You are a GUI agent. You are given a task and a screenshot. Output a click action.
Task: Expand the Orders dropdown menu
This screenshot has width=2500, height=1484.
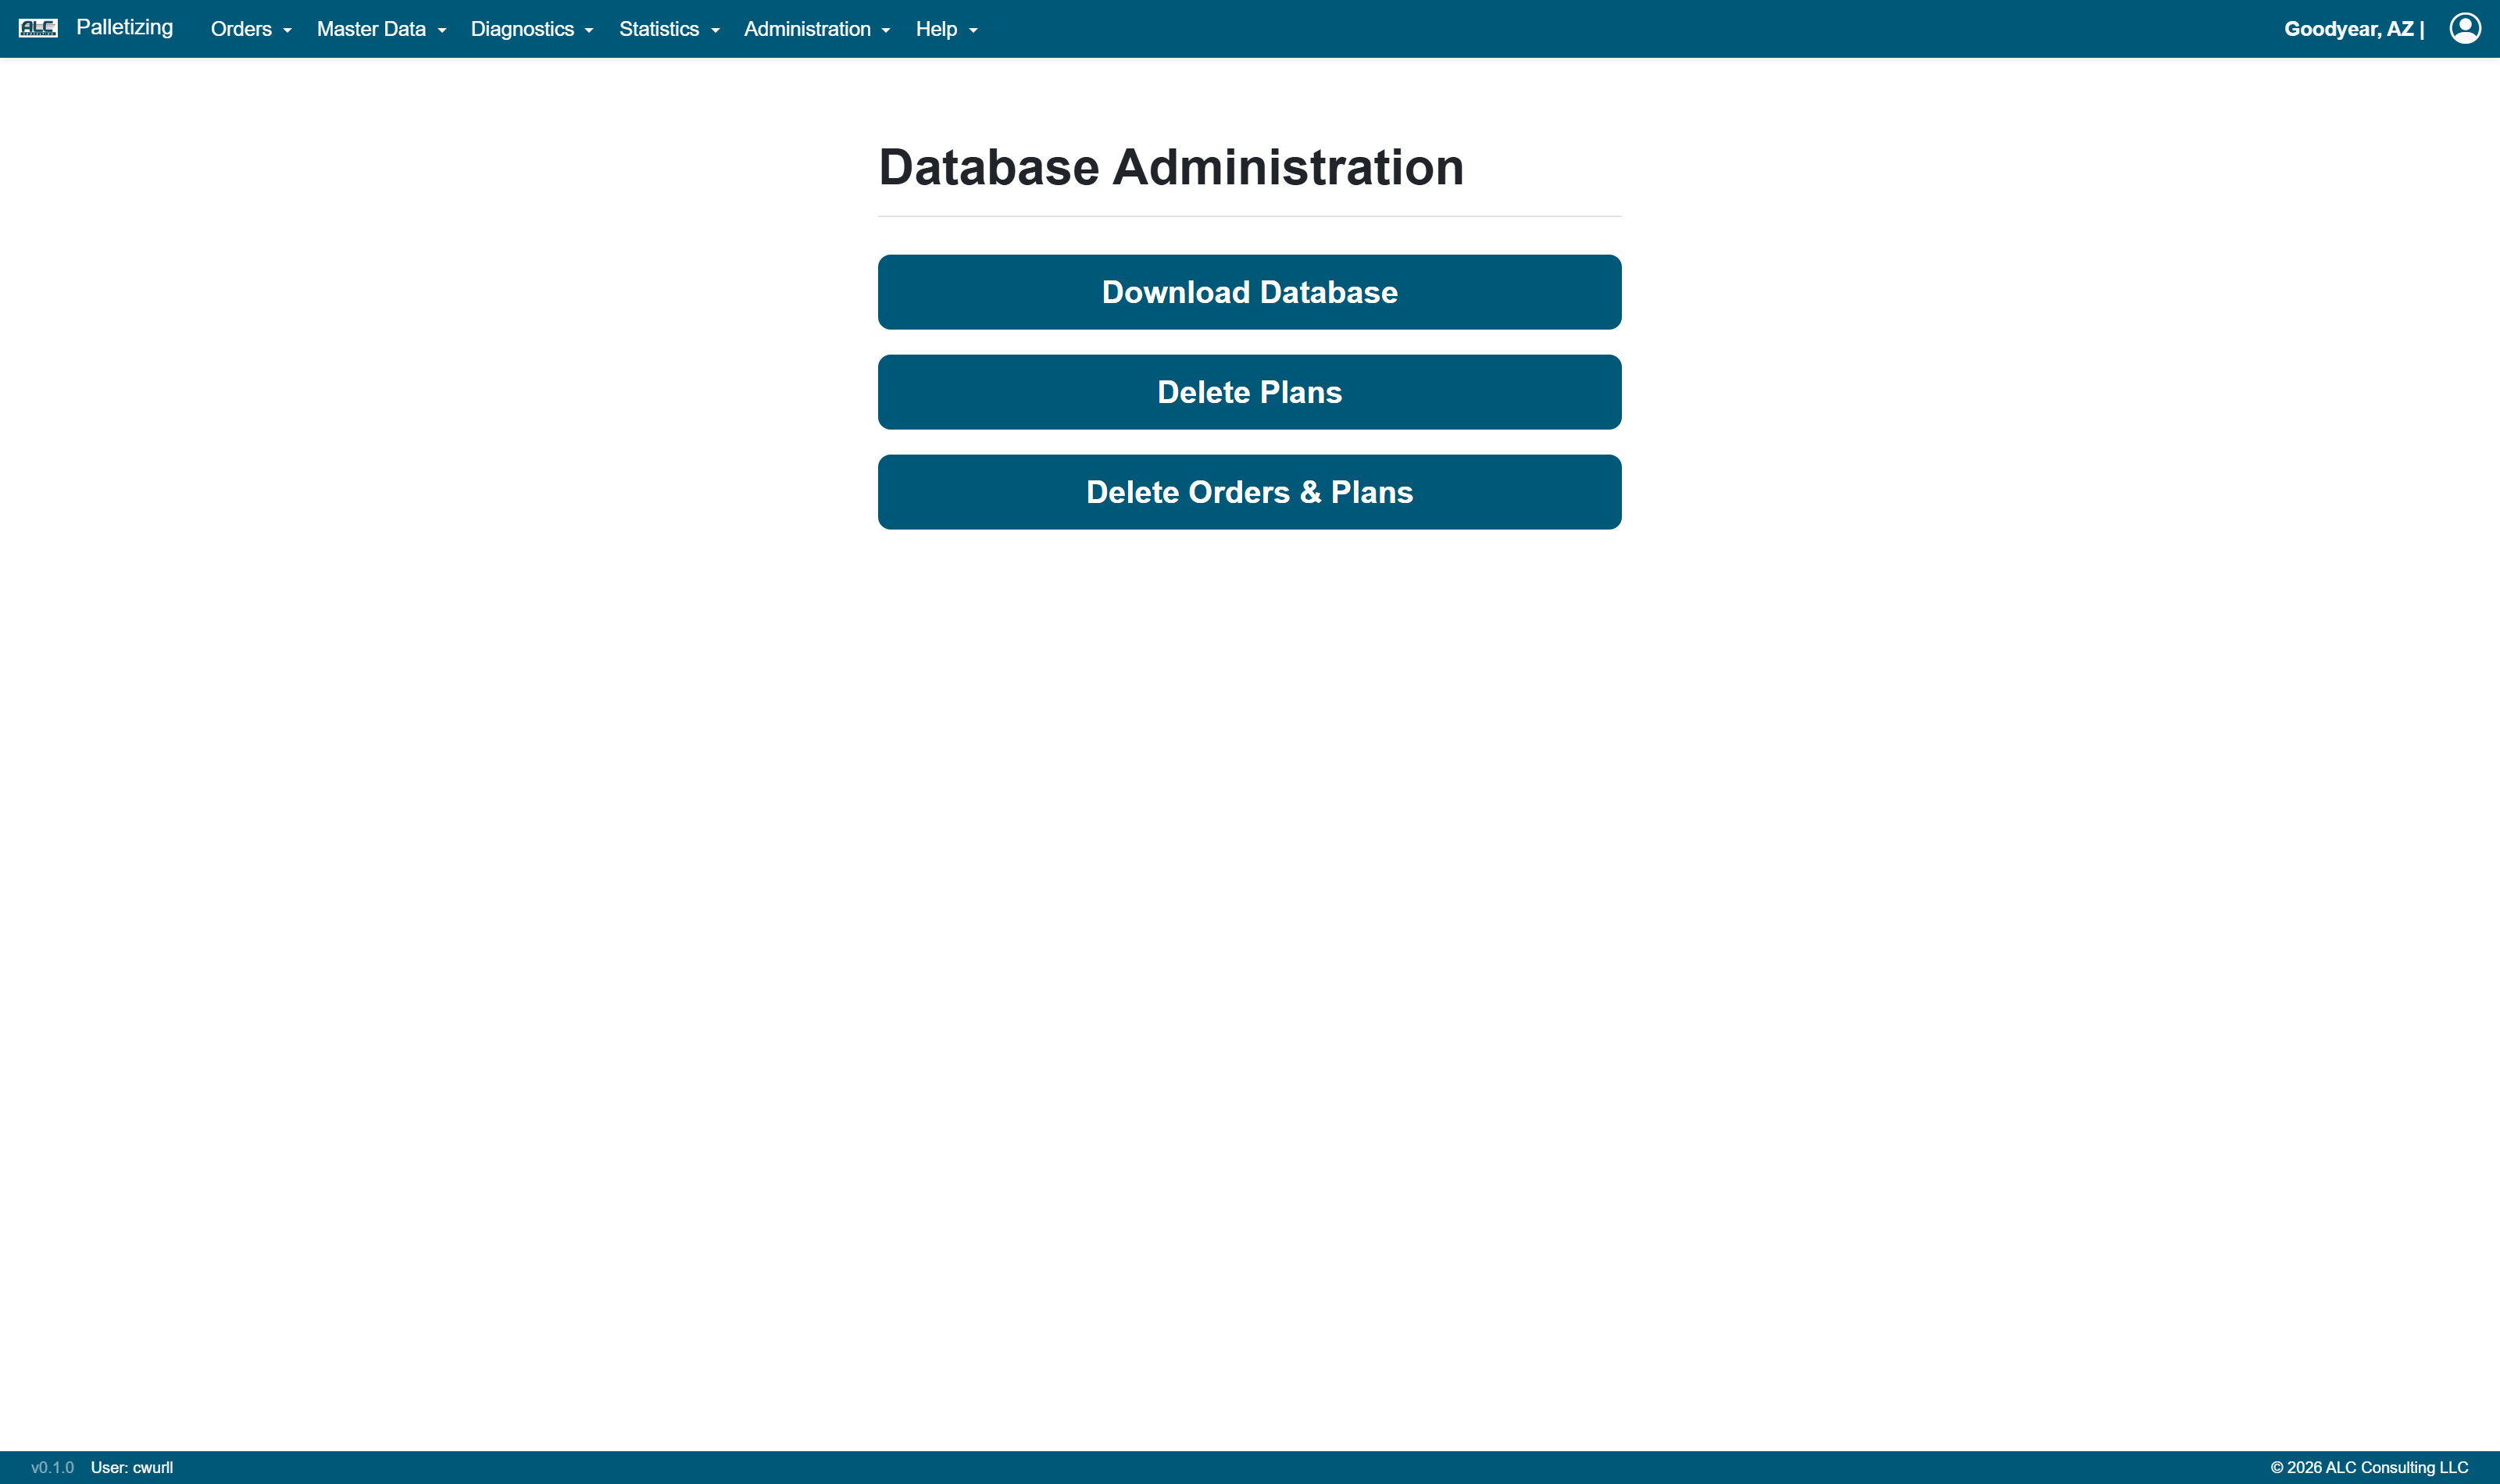(251, 29)
